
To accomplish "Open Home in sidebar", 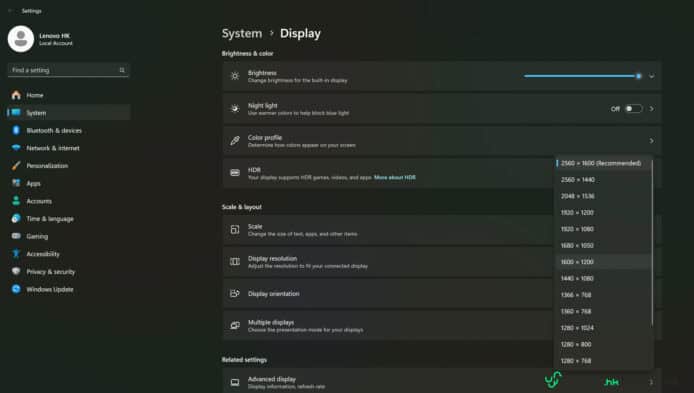I will click(69, 95).
